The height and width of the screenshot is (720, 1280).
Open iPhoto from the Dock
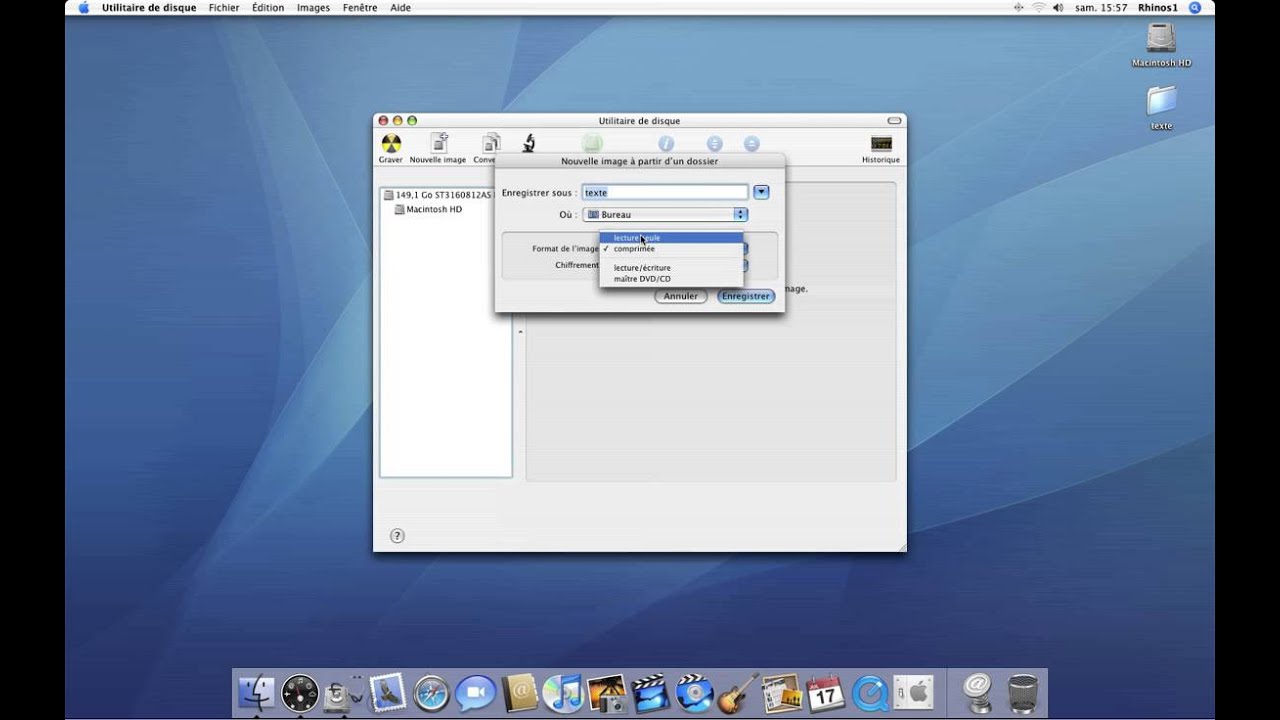coord(607,692)
